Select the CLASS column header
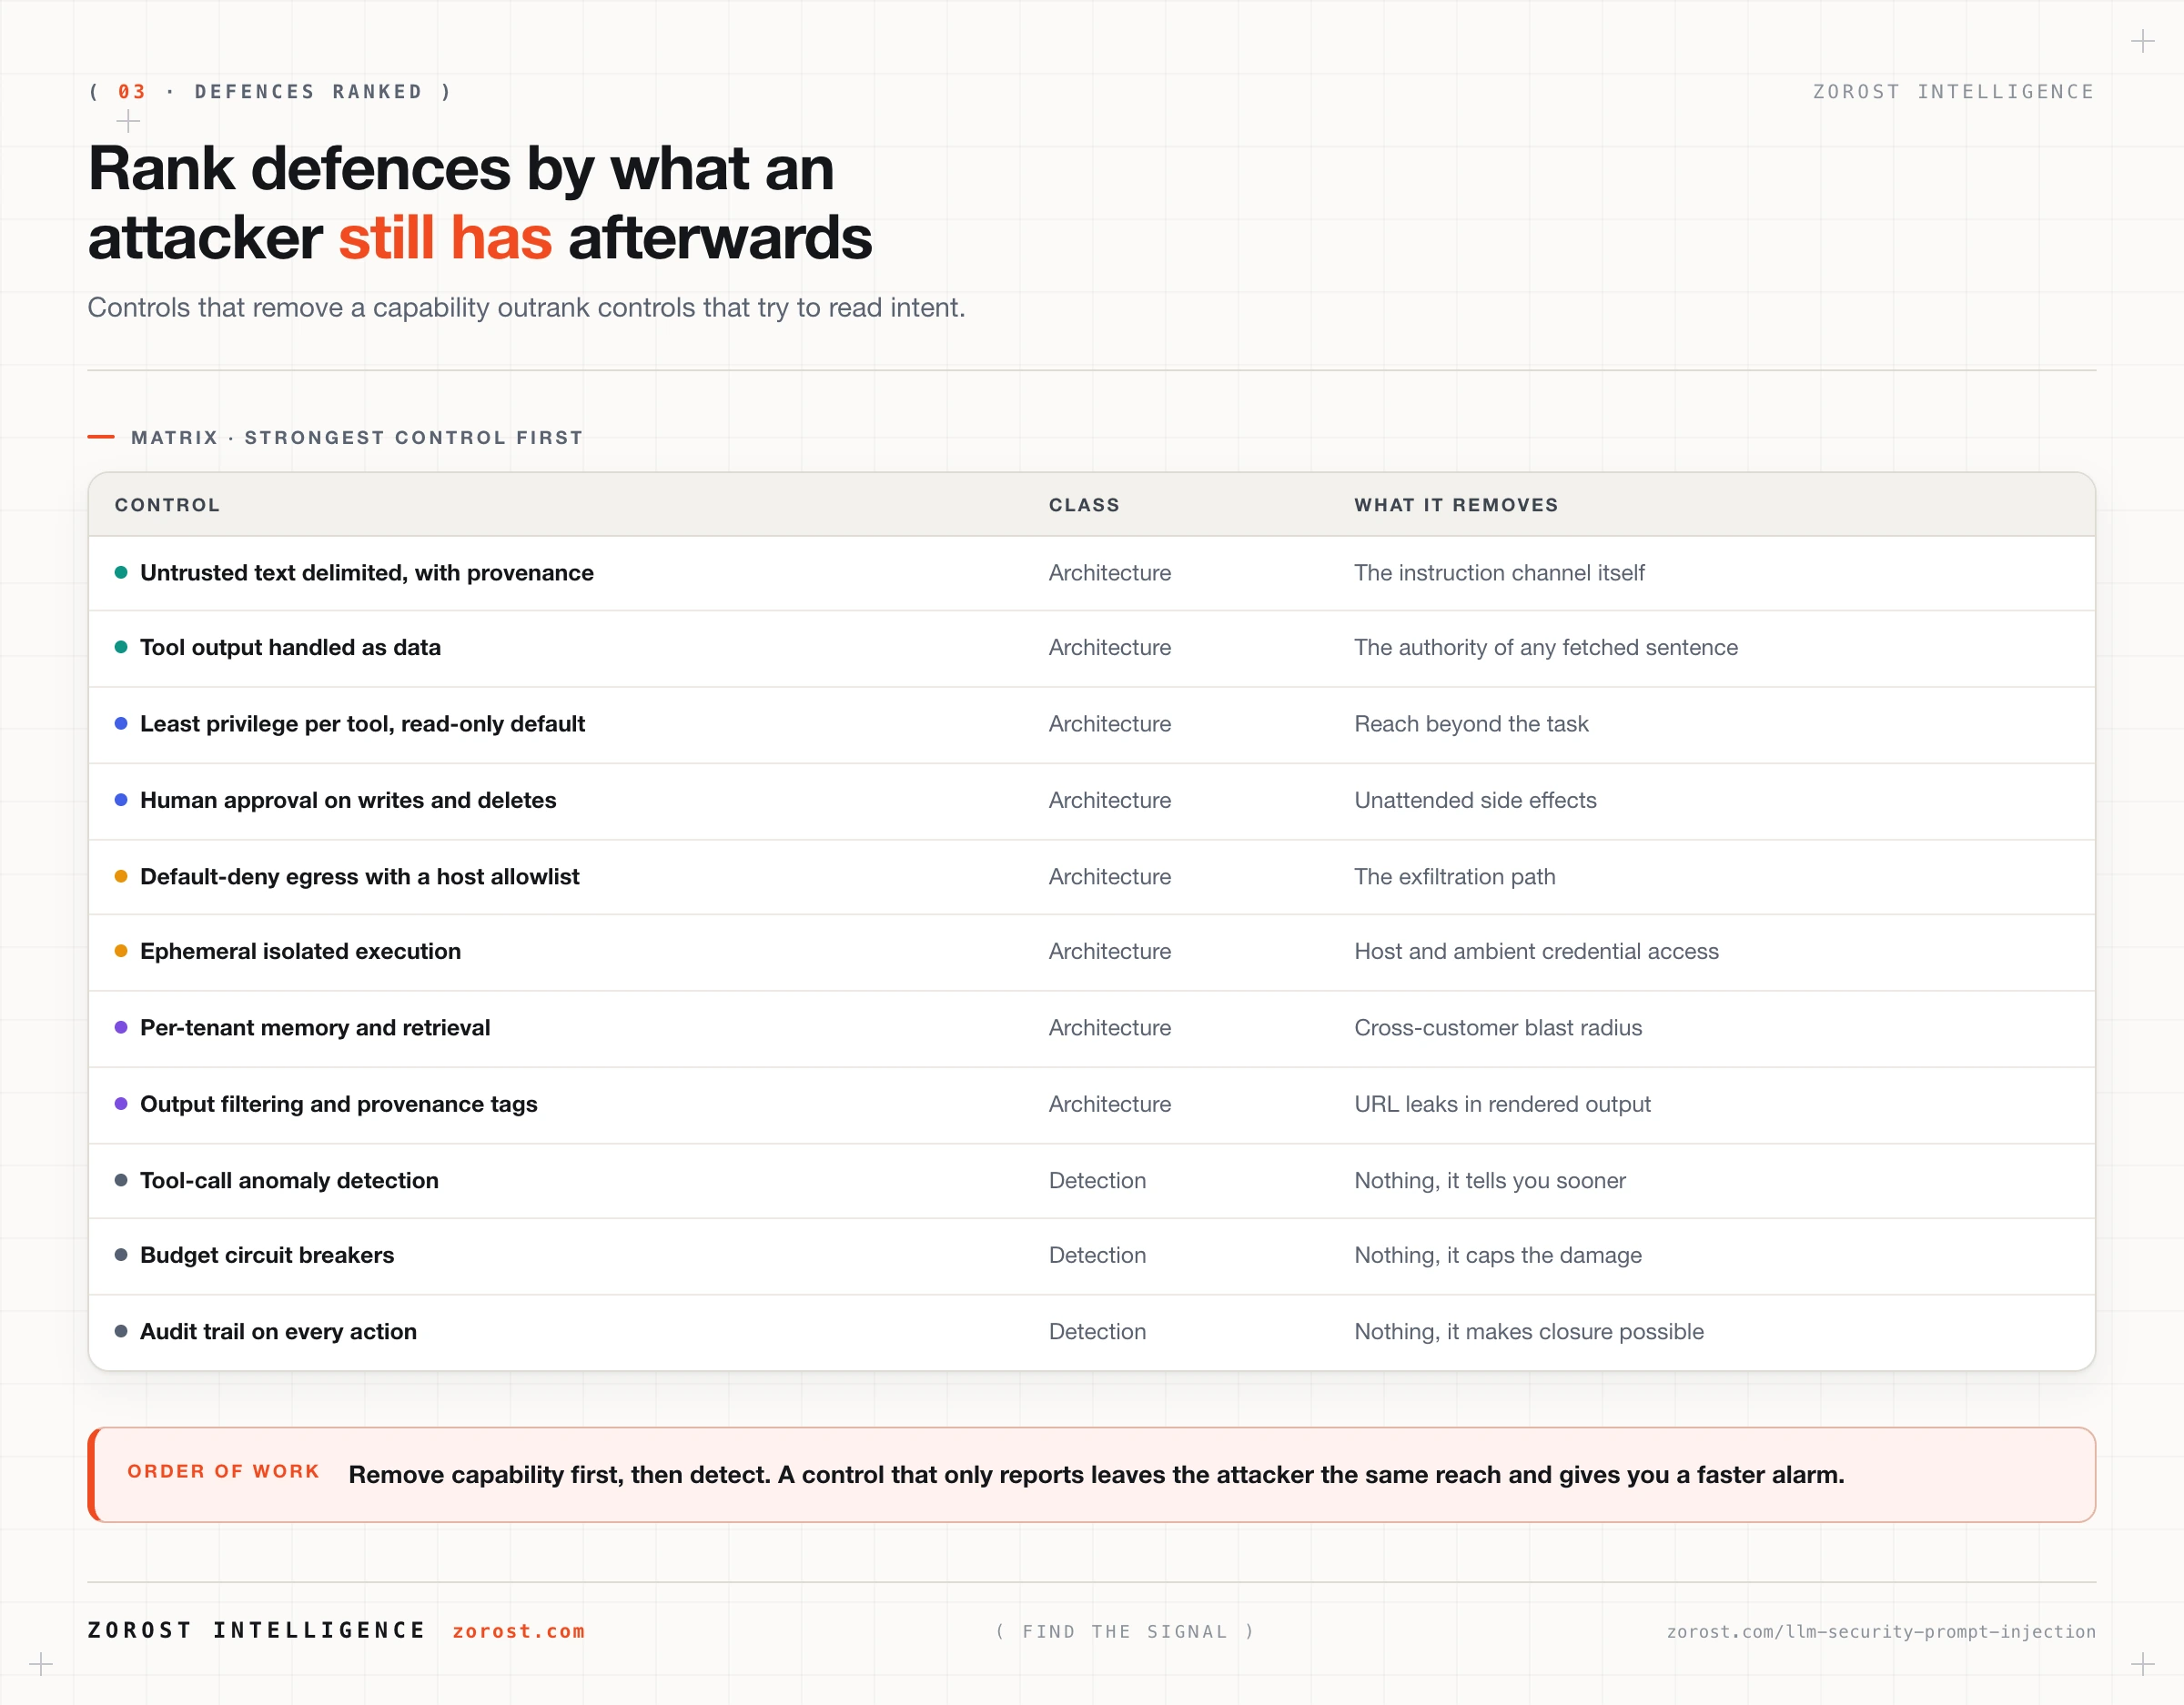This screenshot has width=2184, height=1705. (x=1084, y=505)
